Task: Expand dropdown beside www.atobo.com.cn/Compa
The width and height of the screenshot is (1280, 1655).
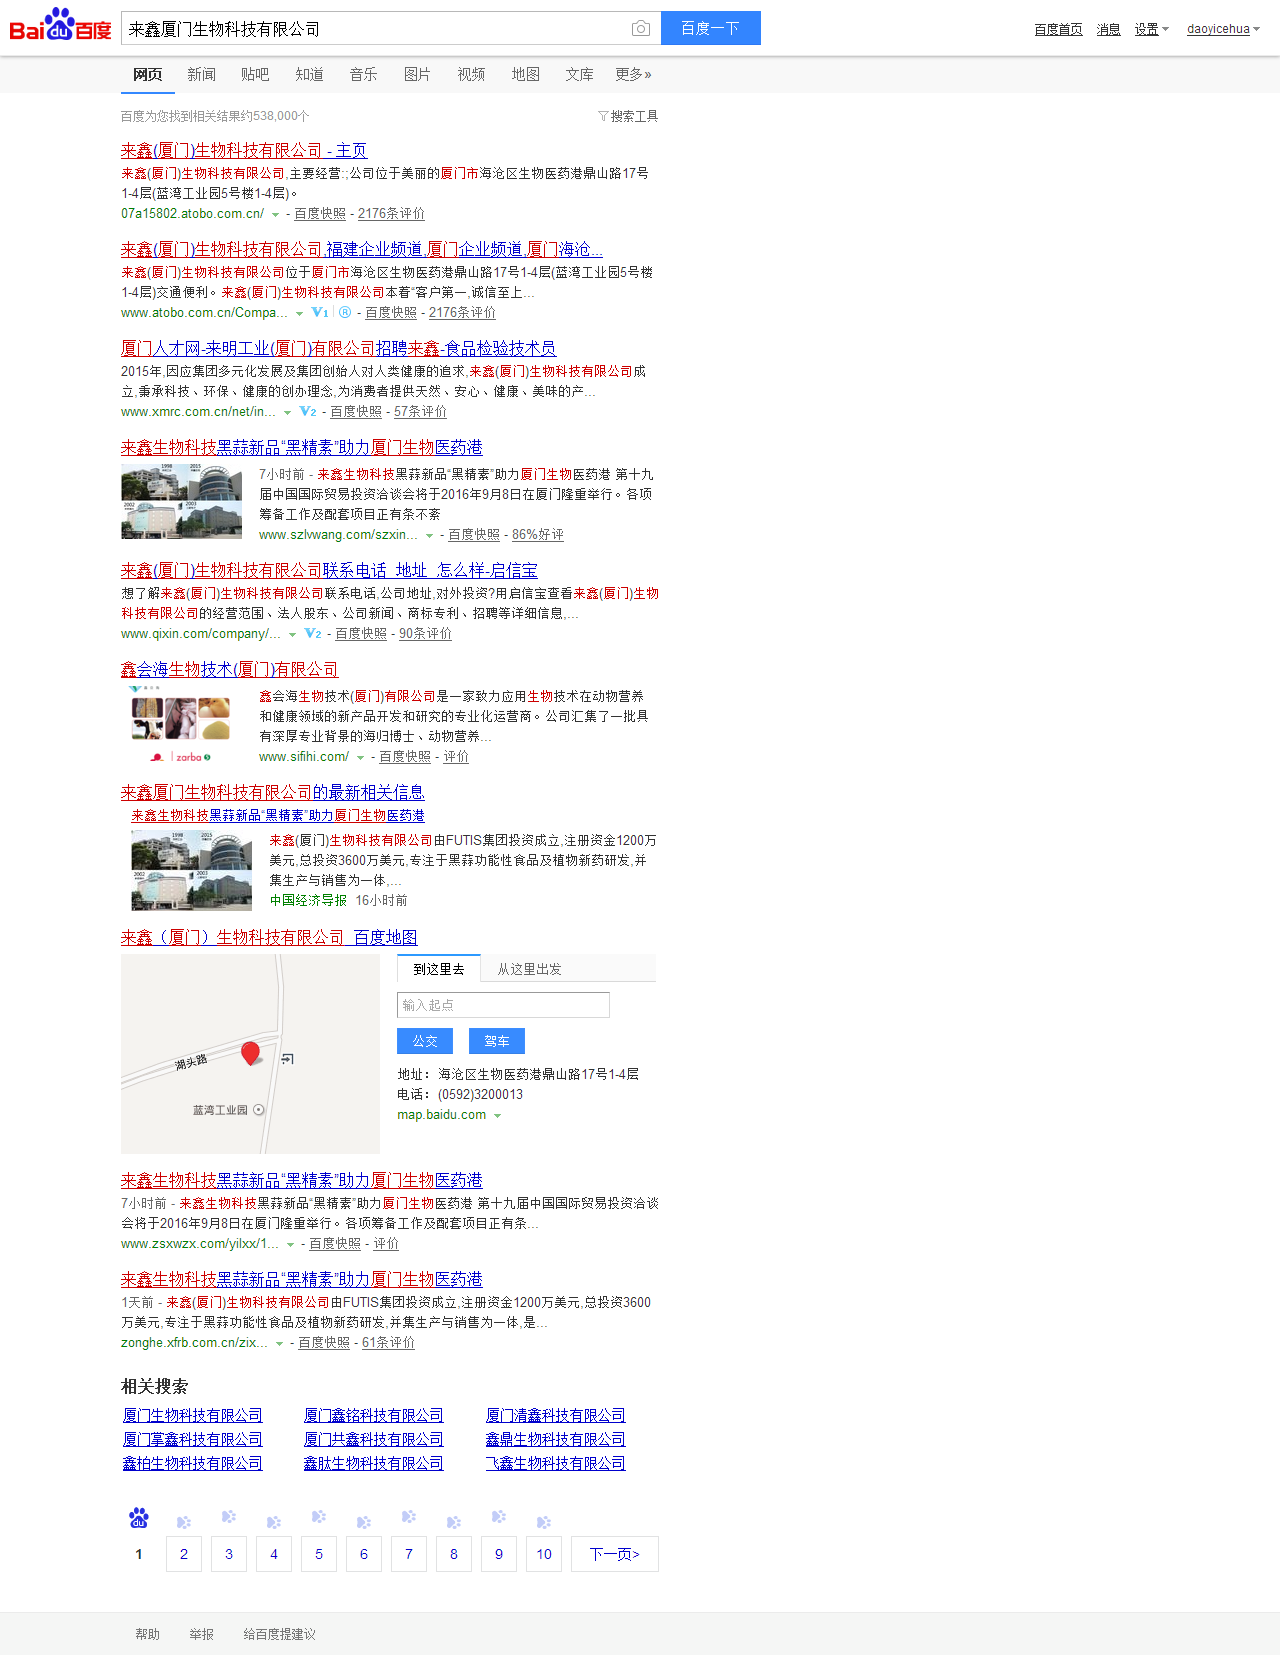Action: coord(299,314)
